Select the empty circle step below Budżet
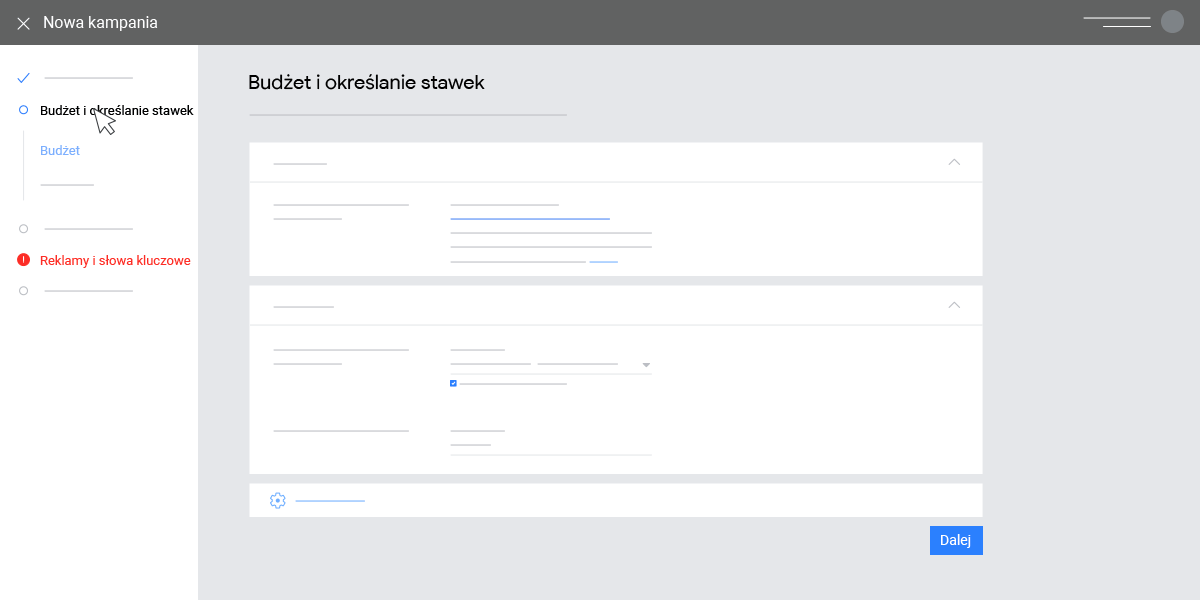The height and width of the screenshot is (600, 1200). (x=23, y=229)
